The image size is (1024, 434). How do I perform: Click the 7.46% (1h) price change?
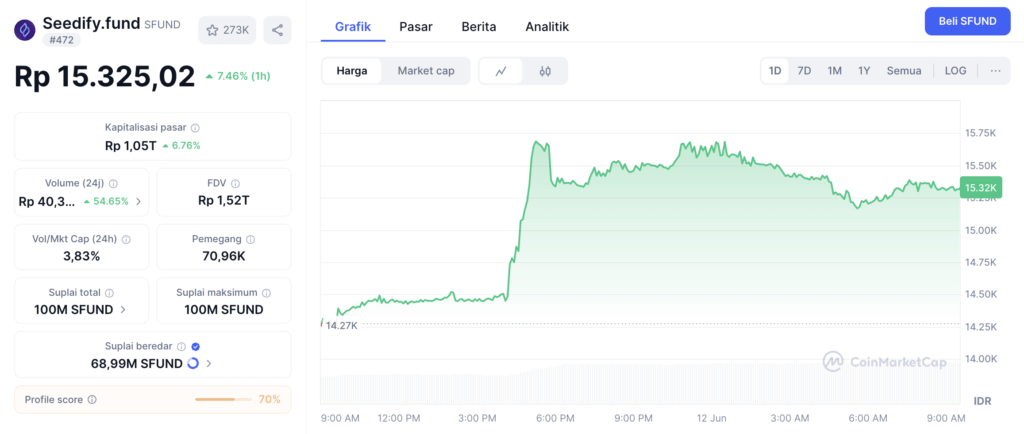point(238,76)
